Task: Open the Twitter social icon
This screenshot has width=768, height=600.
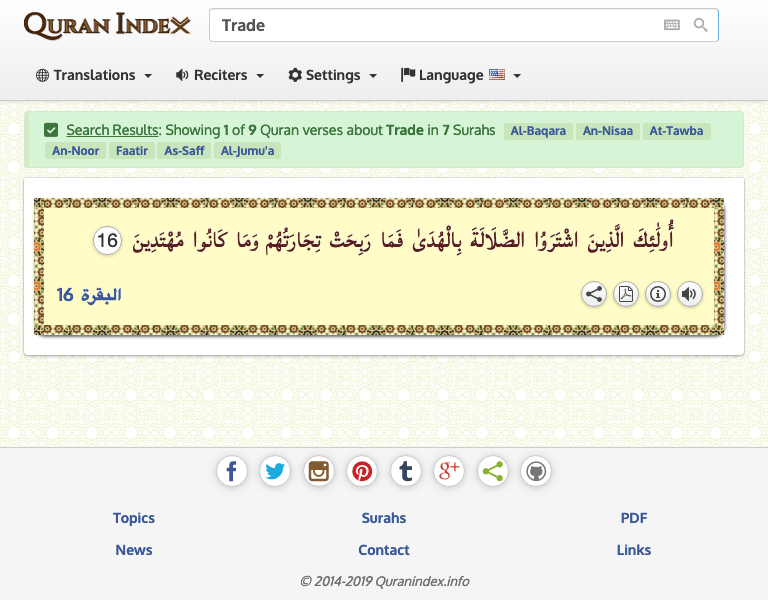Action: [x=275, y=471]
